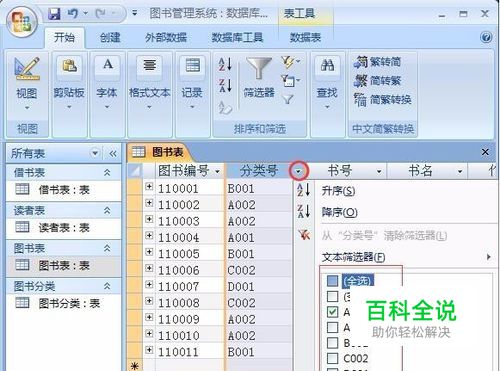Open the 书名 column dropdown arrow
This screenshot has height=371, width=500.
460,172
